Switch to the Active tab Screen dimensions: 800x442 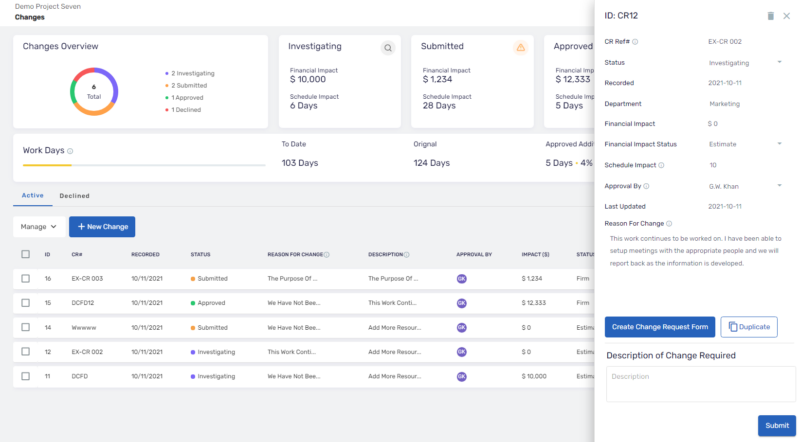(33, 196)
